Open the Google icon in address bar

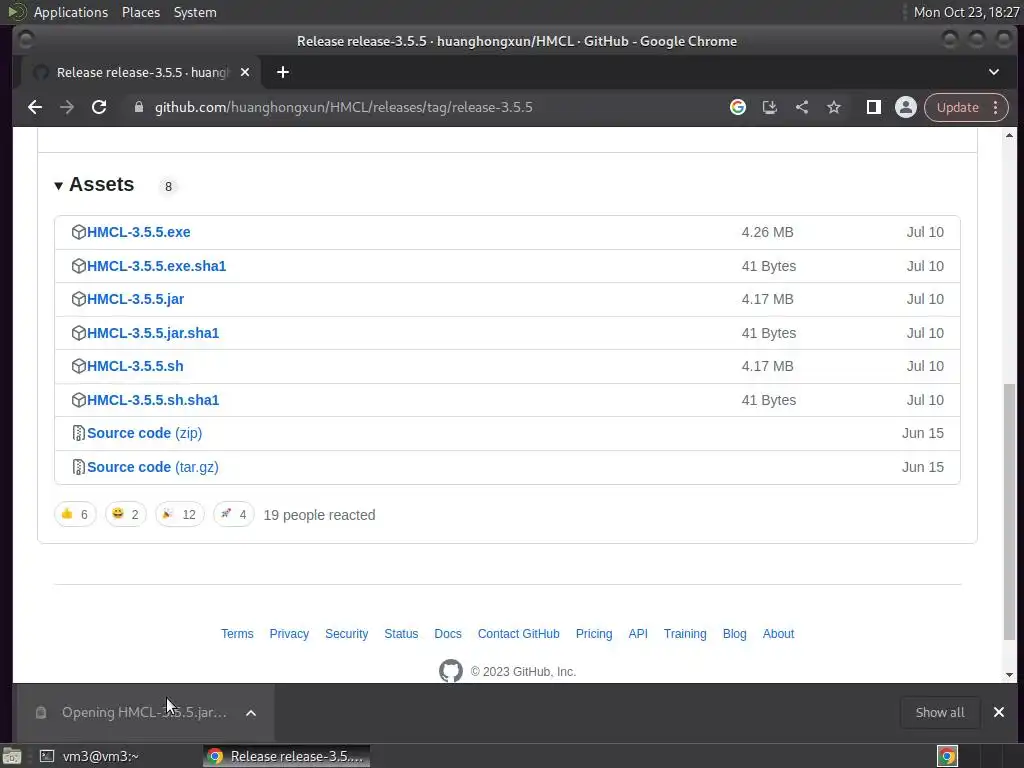click(738, 107)
